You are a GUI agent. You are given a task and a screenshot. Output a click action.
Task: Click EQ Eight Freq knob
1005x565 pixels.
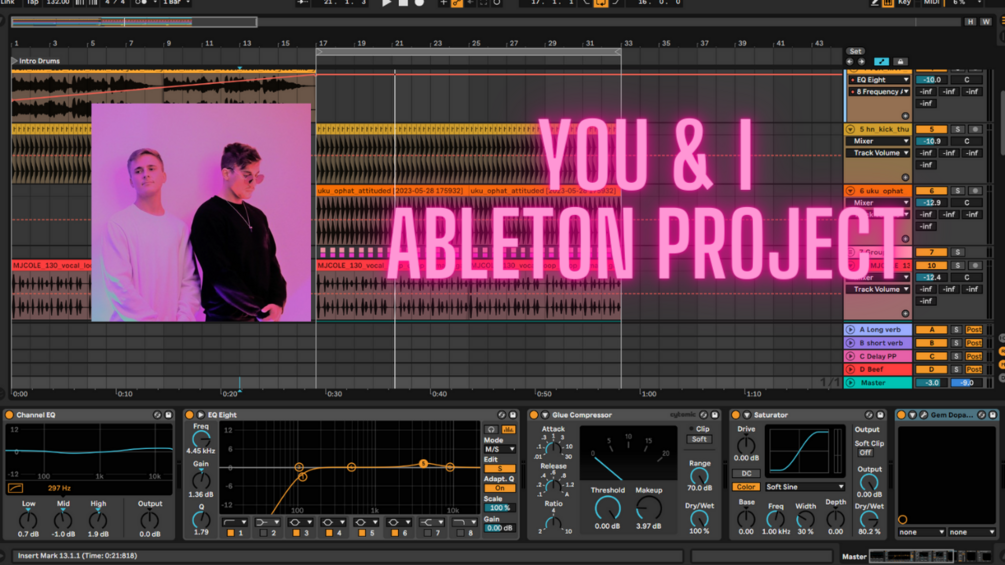[201, 439]
